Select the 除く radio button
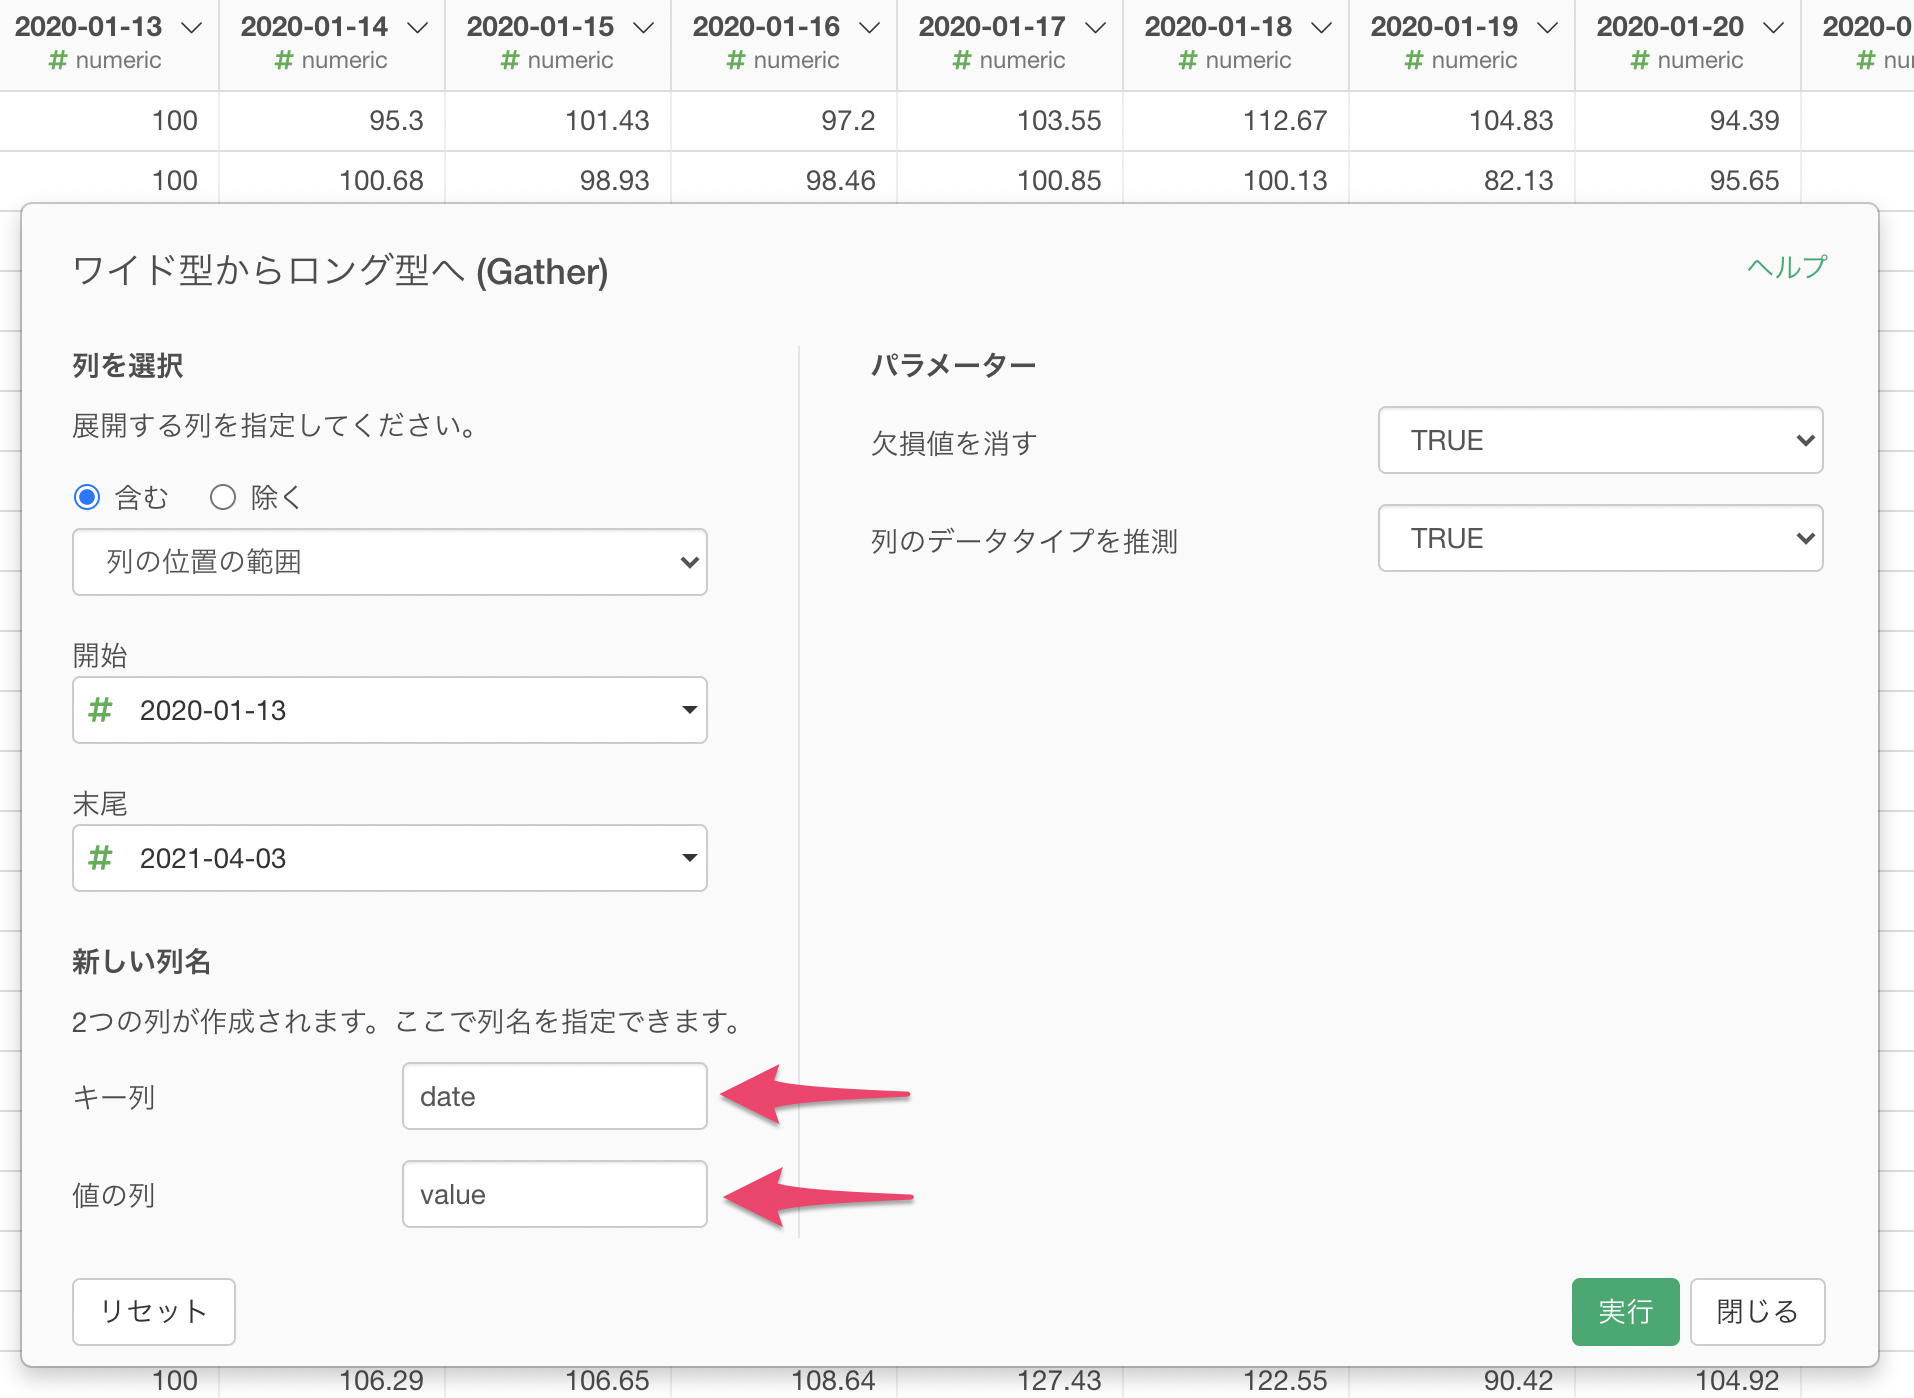The image size is (1914, 1398). tap(223, 497)
